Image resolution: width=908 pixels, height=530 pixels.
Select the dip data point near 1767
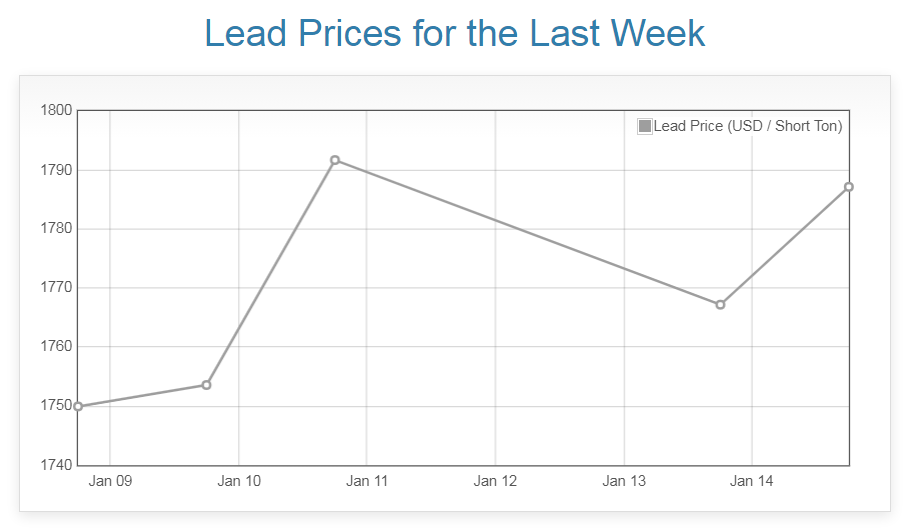click(720, 304)
